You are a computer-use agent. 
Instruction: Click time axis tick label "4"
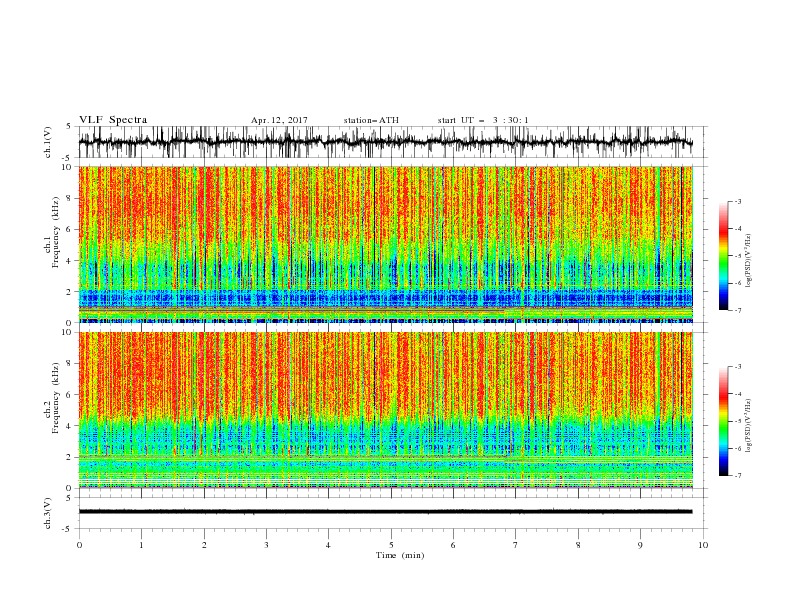[x=328, y=545]
